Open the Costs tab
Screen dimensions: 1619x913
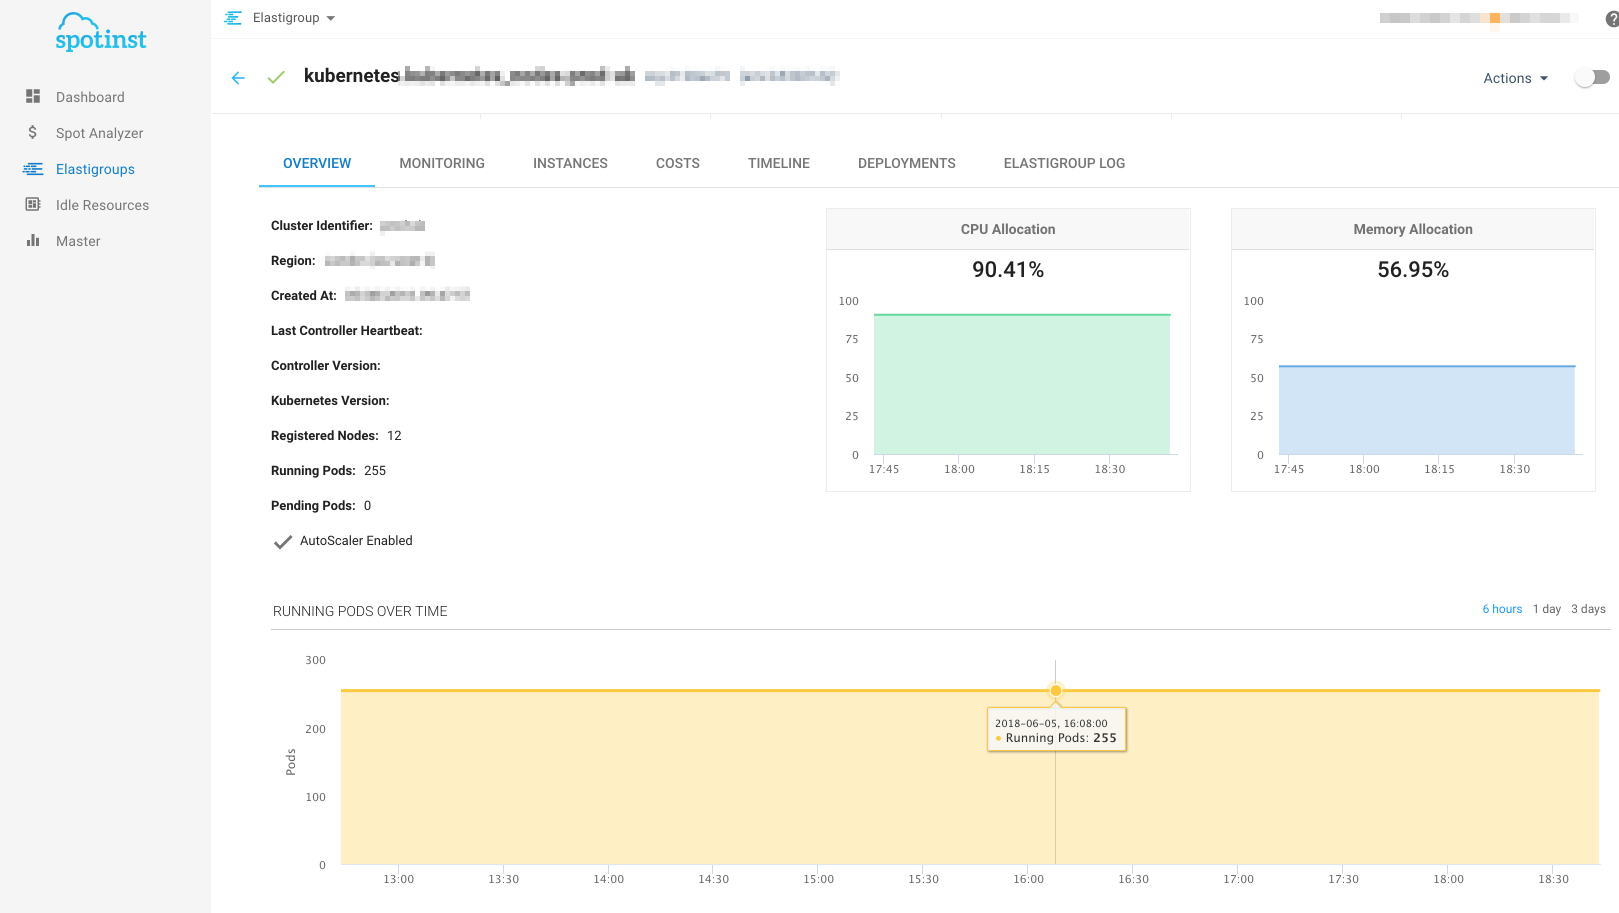(x=677, y=163)
